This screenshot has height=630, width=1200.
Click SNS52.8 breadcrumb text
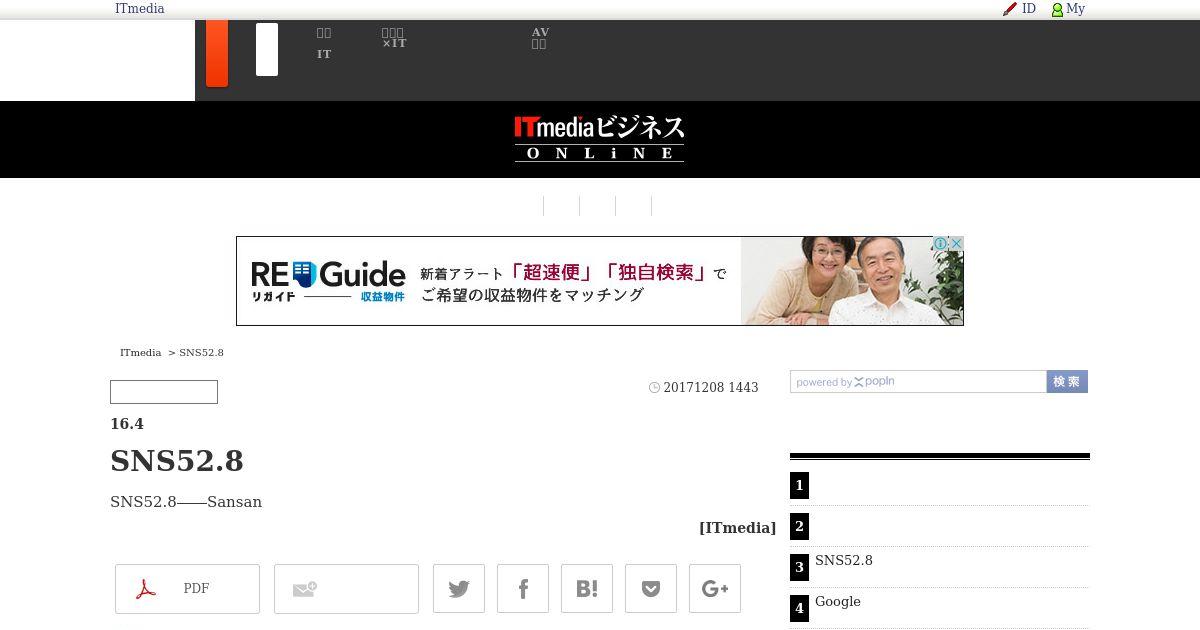pyautogui.click(x=201, y=353)
